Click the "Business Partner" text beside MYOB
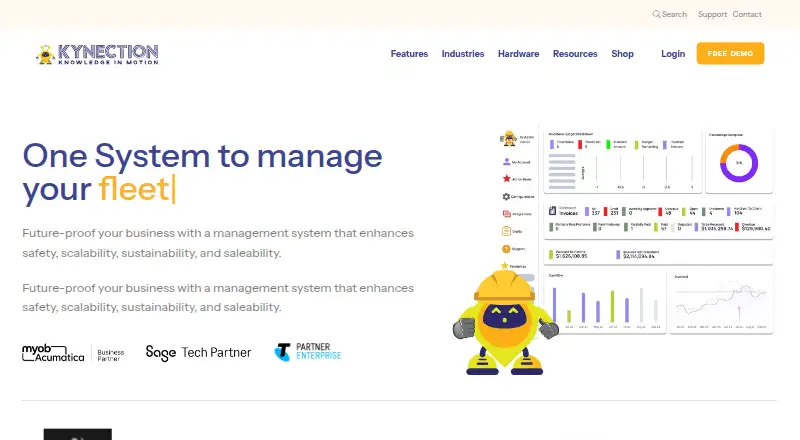 tap(111, 355)
